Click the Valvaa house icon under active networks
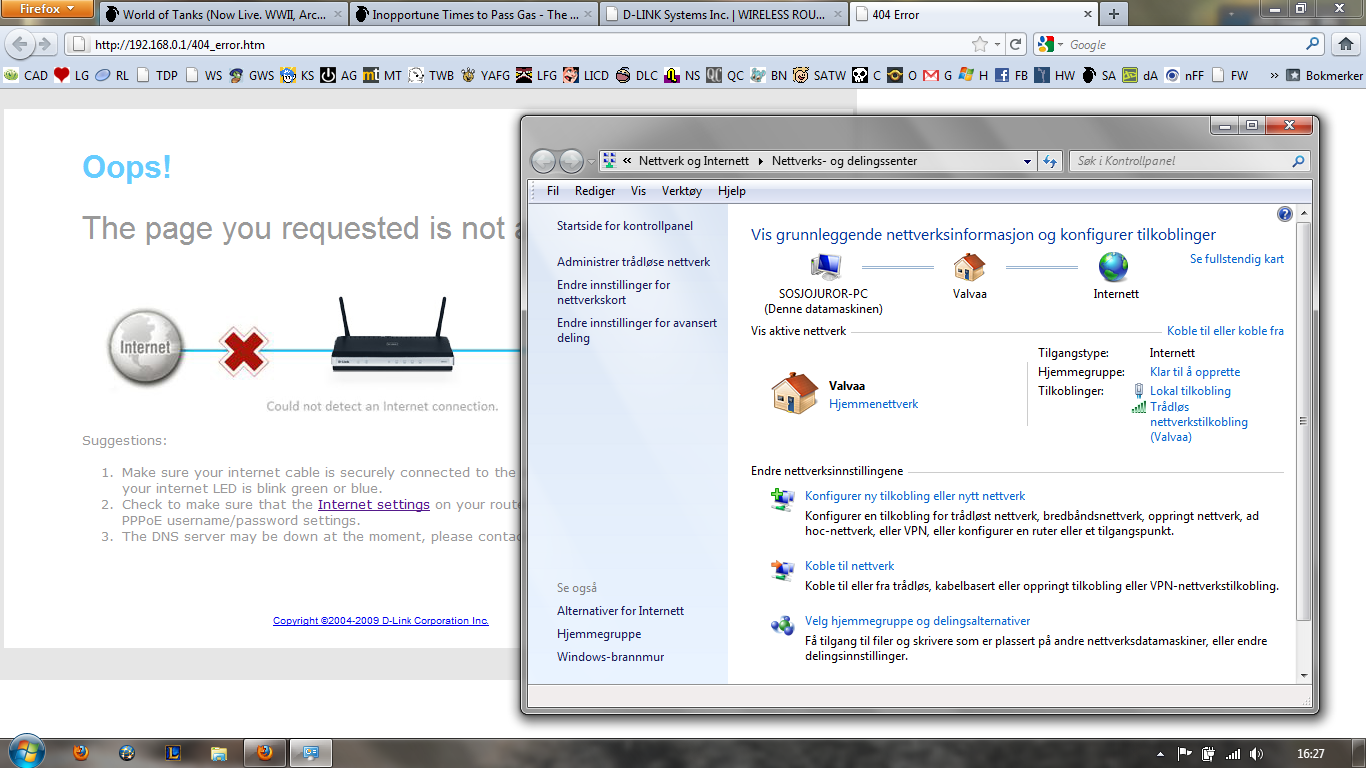Image resolution: width=1366 pixels, height=768 pixels. (x=795, y=393)
